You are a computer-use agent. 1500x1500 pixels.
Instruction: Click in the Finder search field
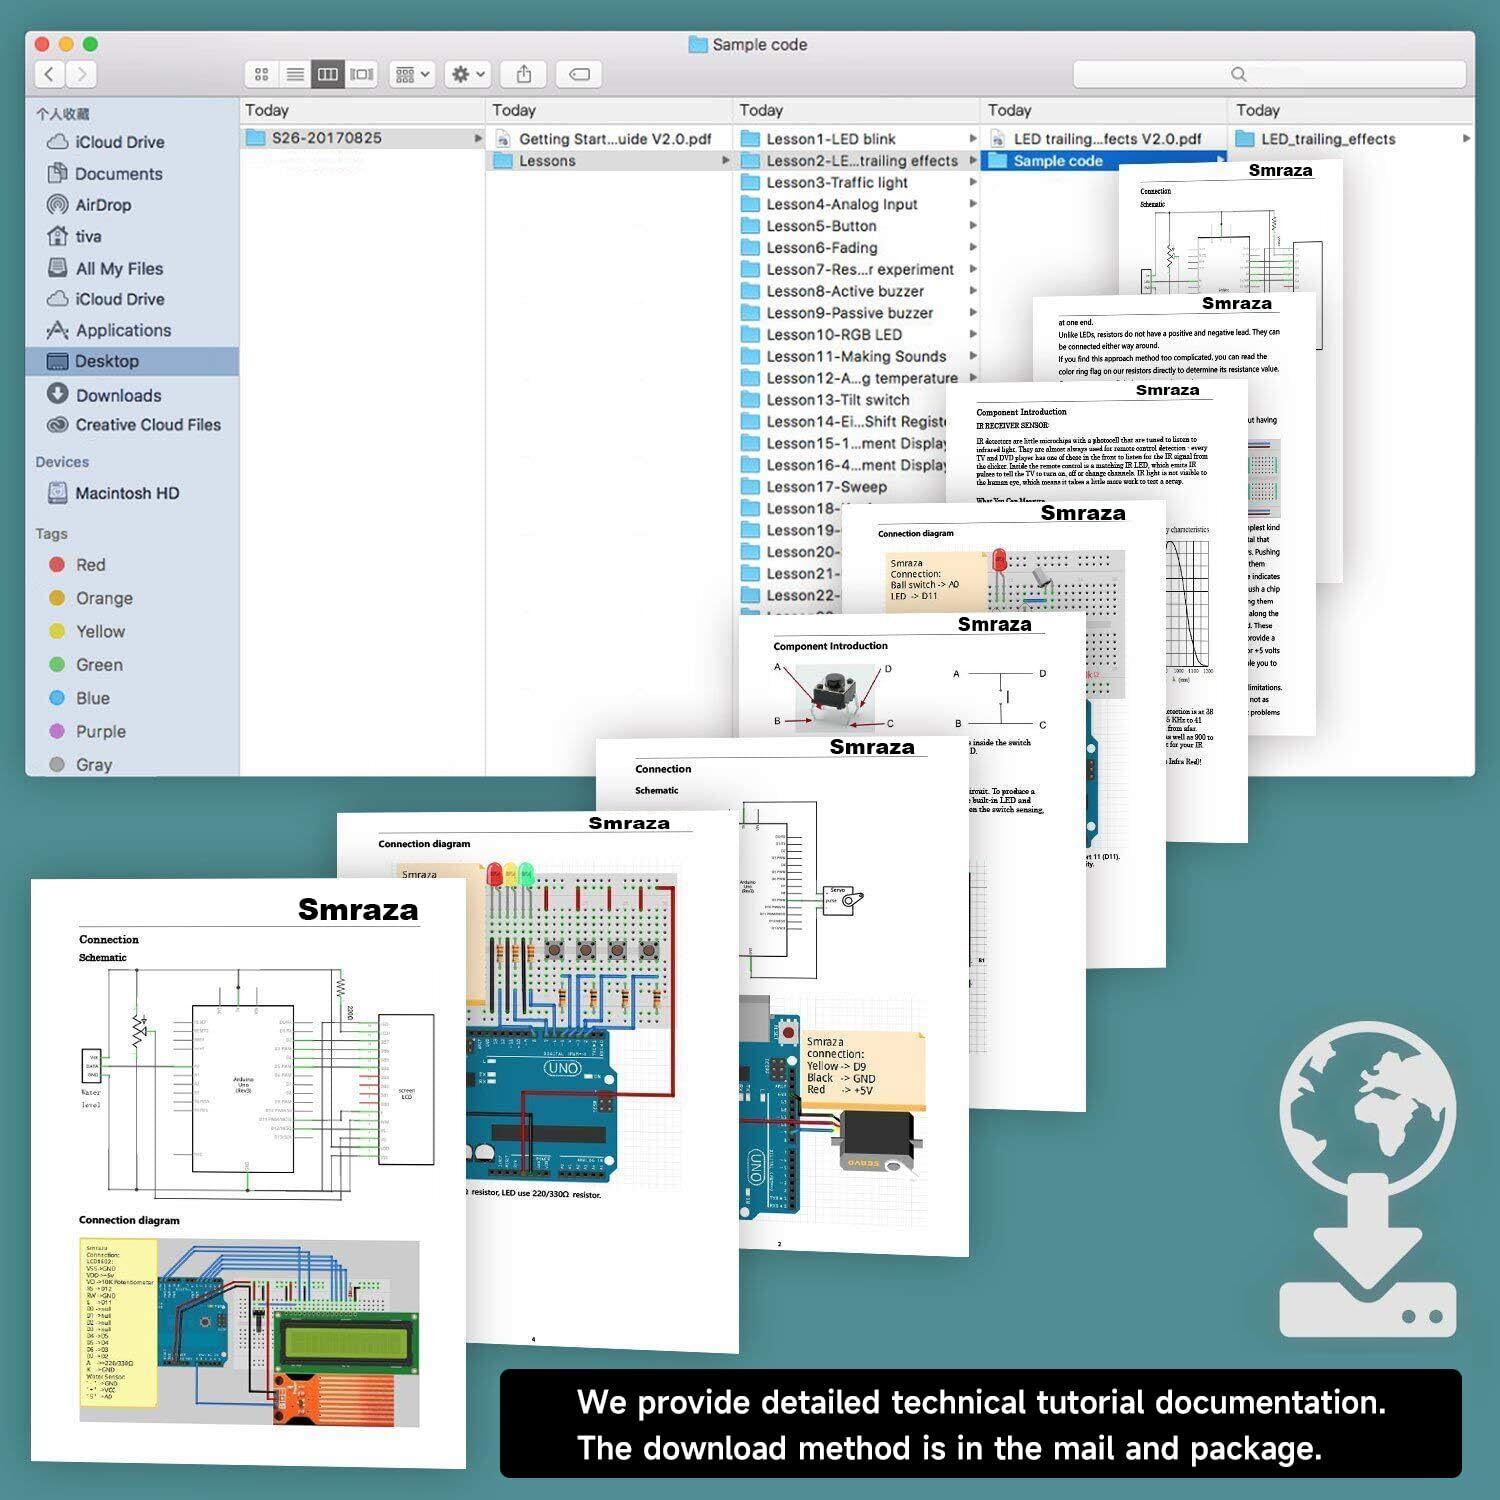click(x=1268, y=74)
